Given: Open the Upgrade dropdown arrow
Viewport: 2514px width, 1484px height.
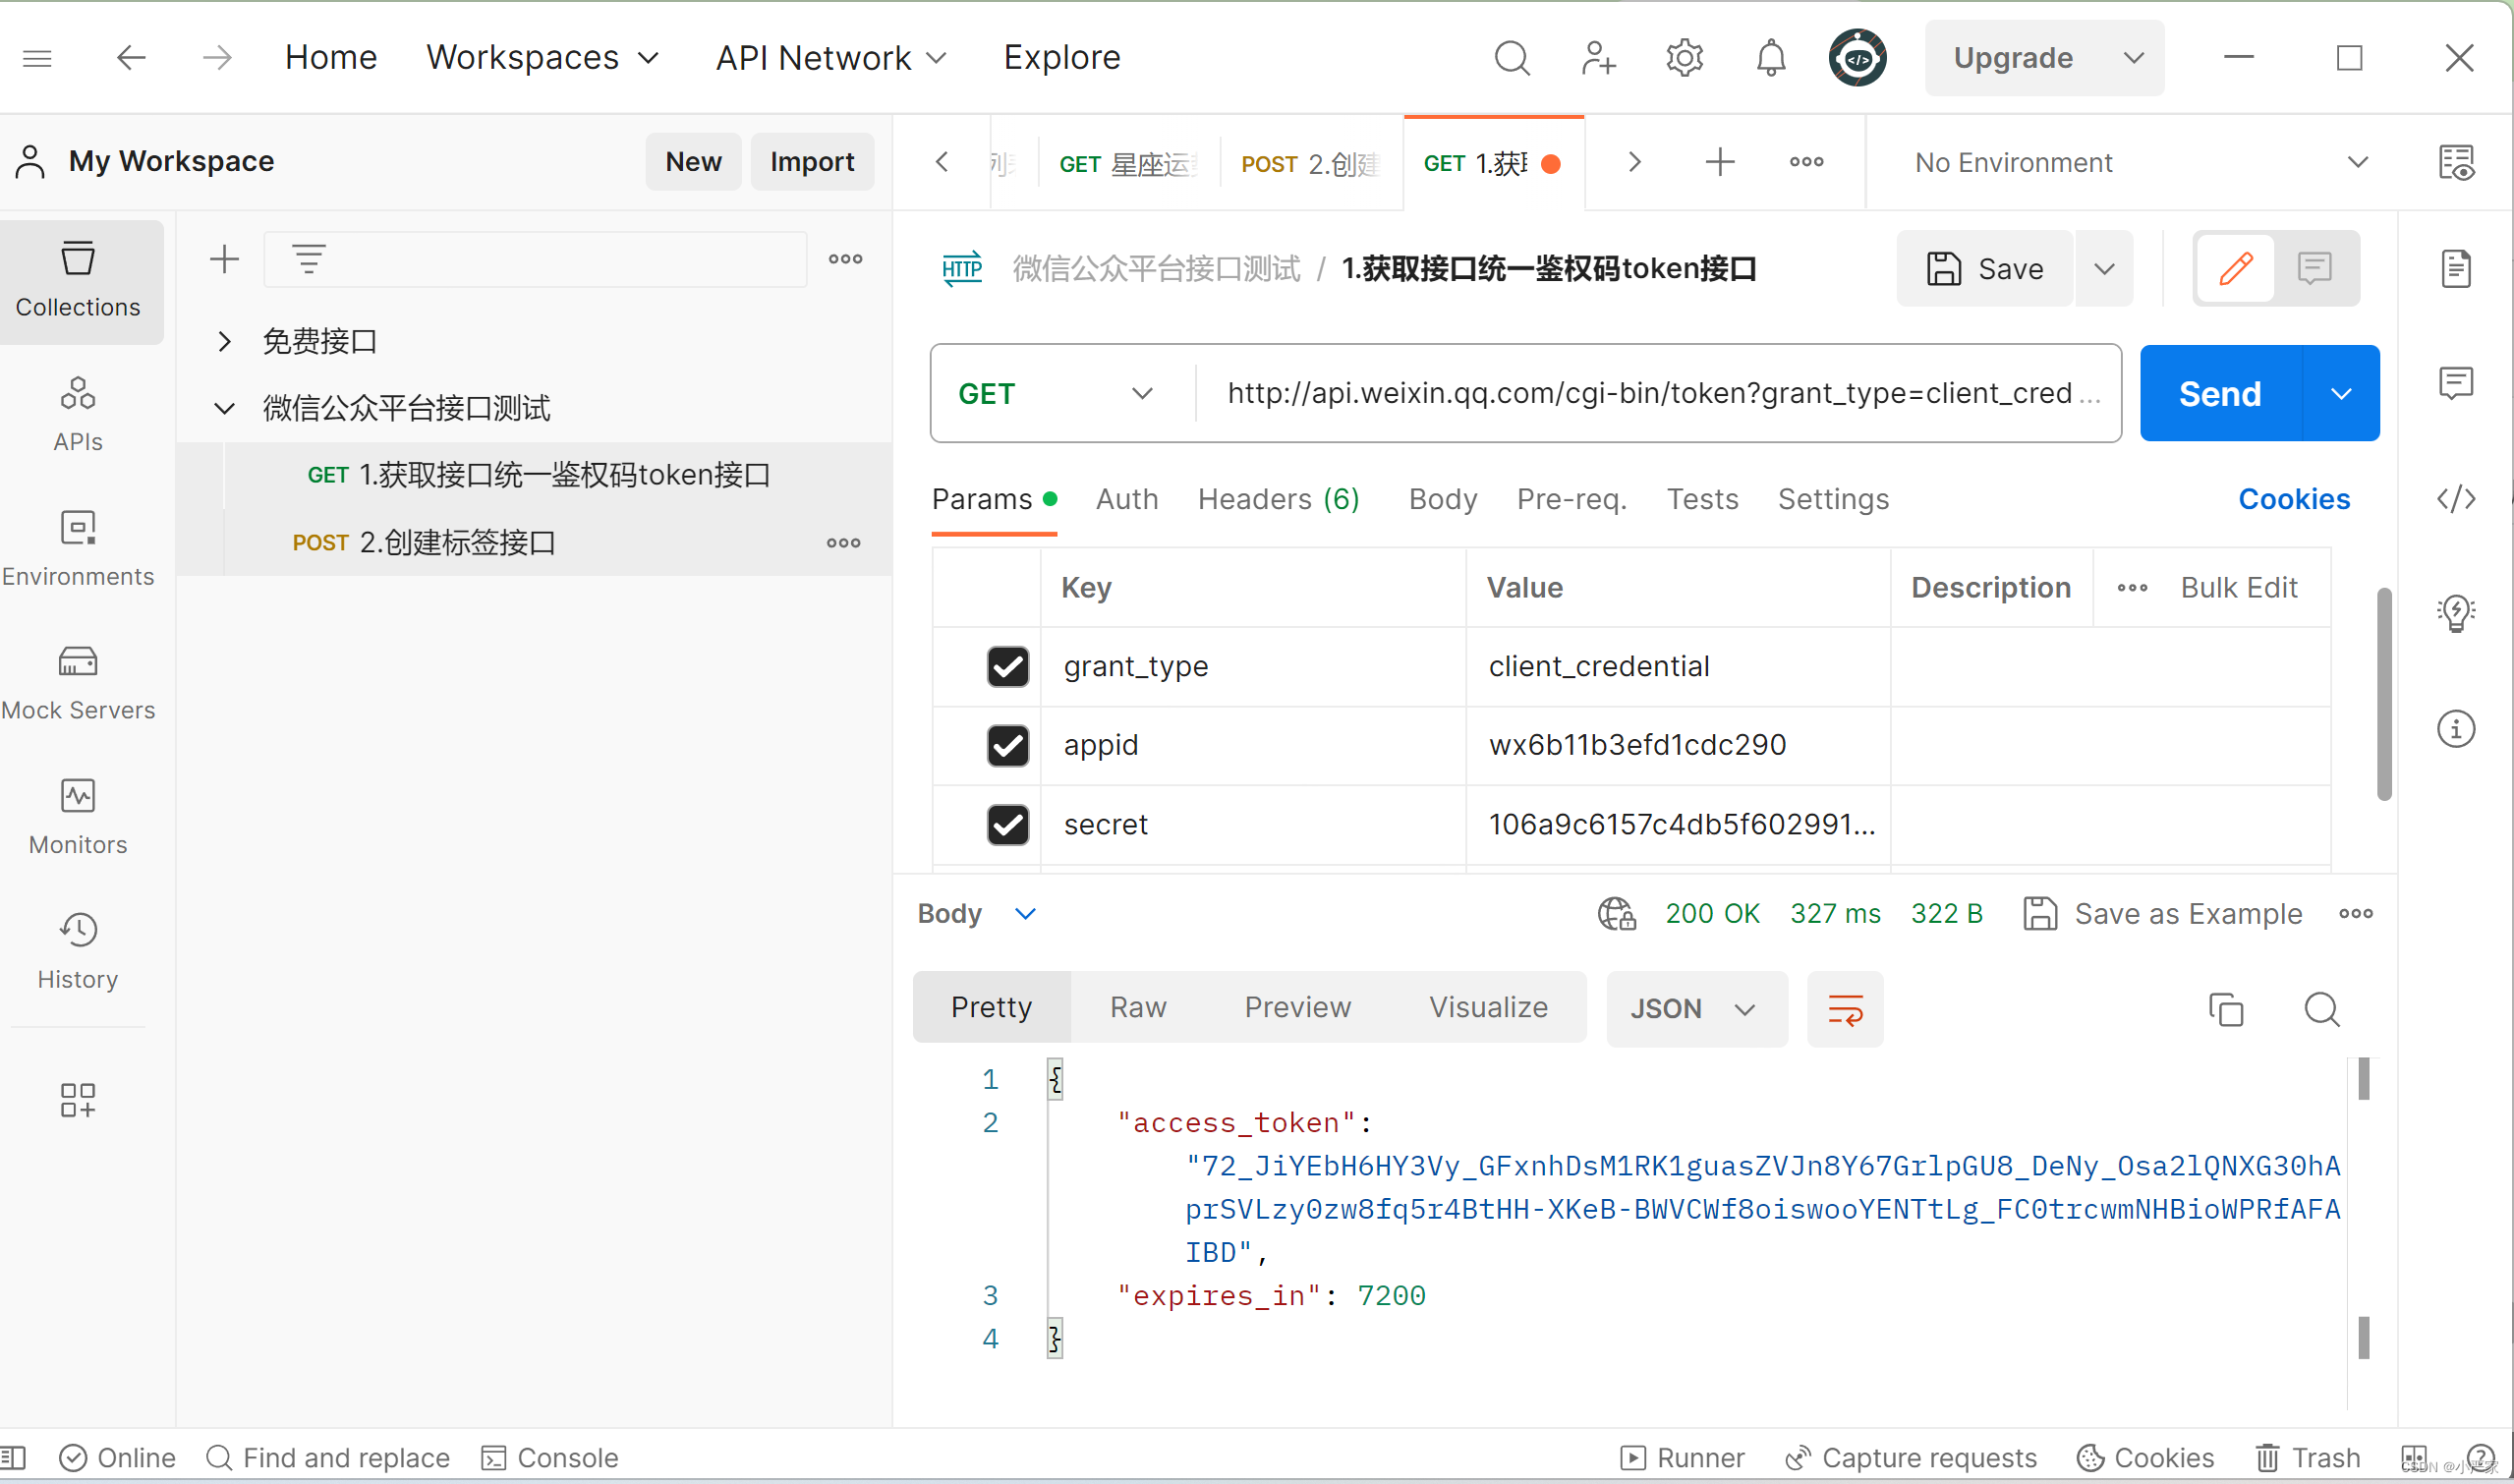Looking at the screenshot, I should 2133,58.
